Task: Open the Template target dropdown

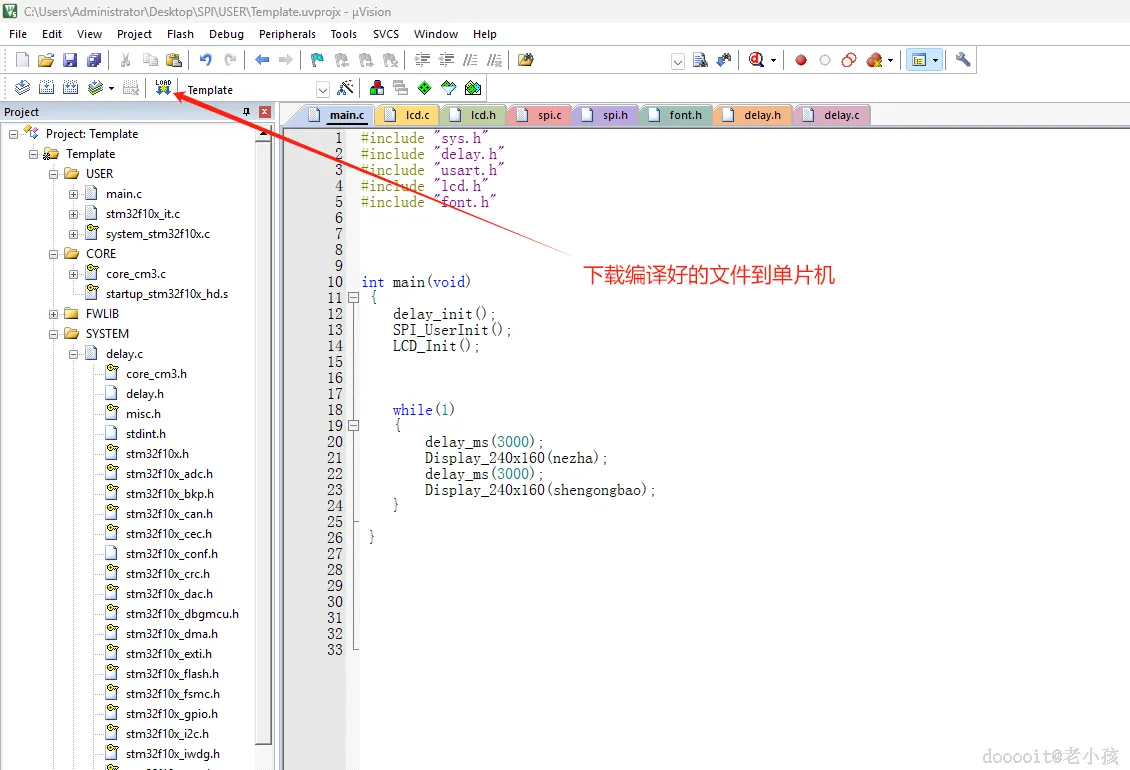Action: [323, 89]
